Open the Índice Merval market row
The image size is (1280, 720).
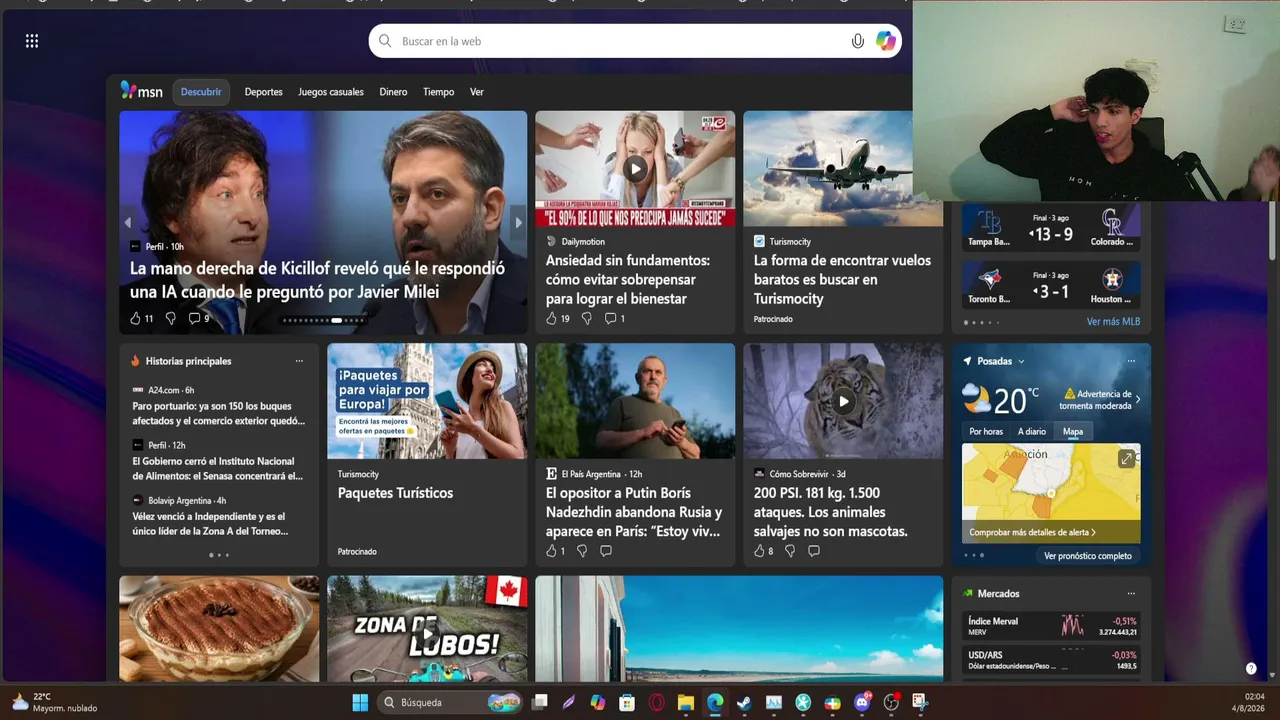point(1051,626)
